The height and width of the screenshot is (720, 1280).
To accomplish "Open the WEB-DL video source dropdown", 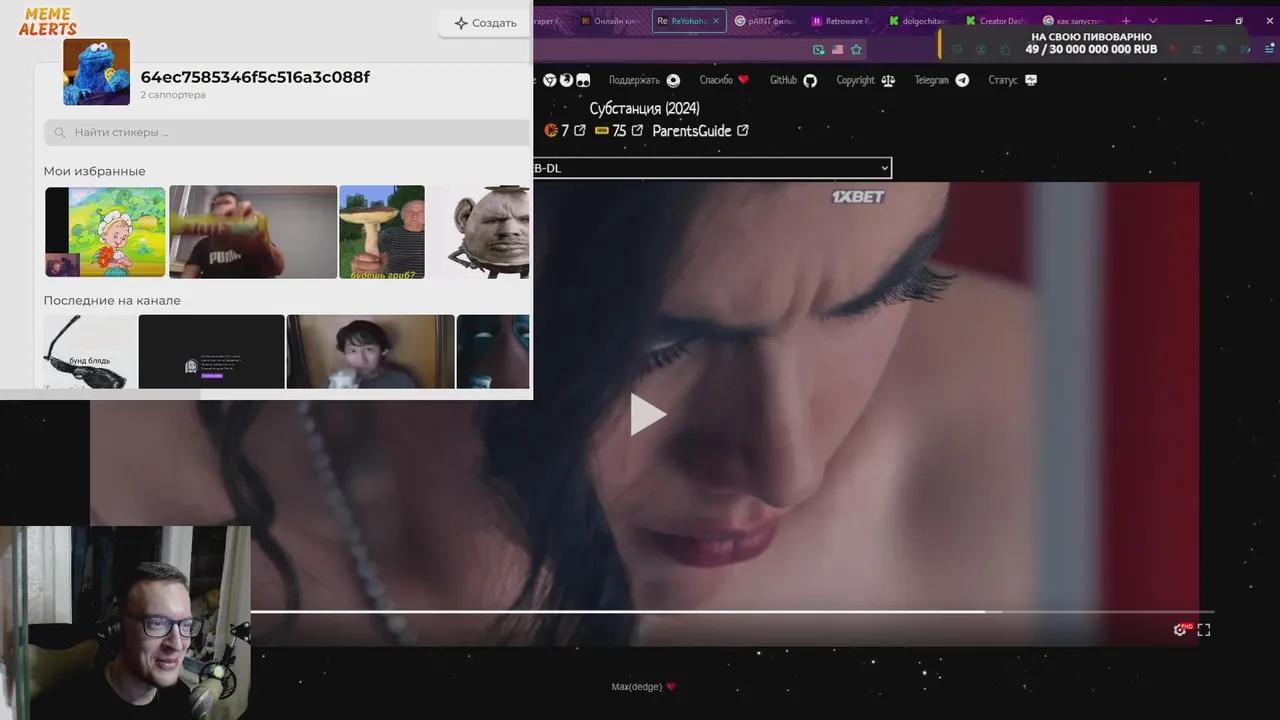I will pos(712,168).
